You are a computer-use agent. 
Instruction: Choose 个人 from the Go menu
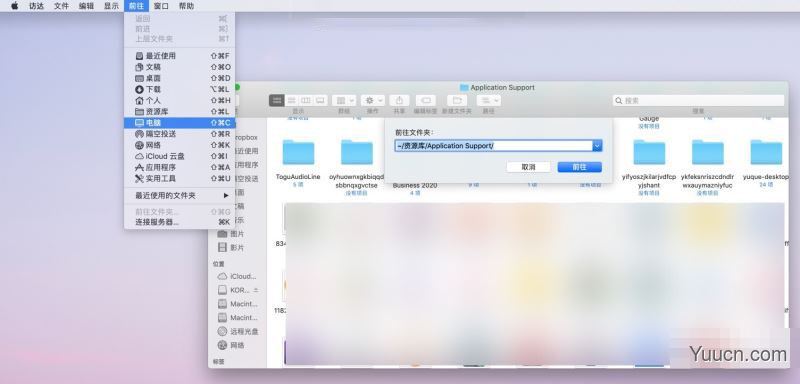point(180,100)
